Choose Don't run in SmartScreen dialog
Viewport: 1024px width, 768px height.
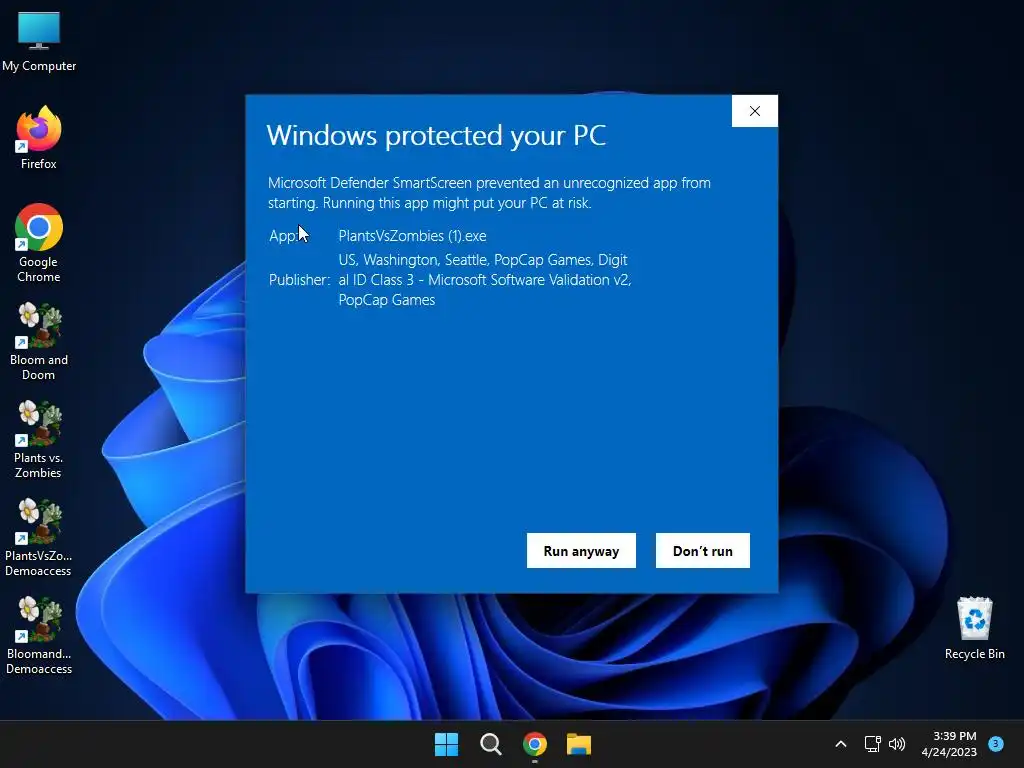click(x=703, y=551)
